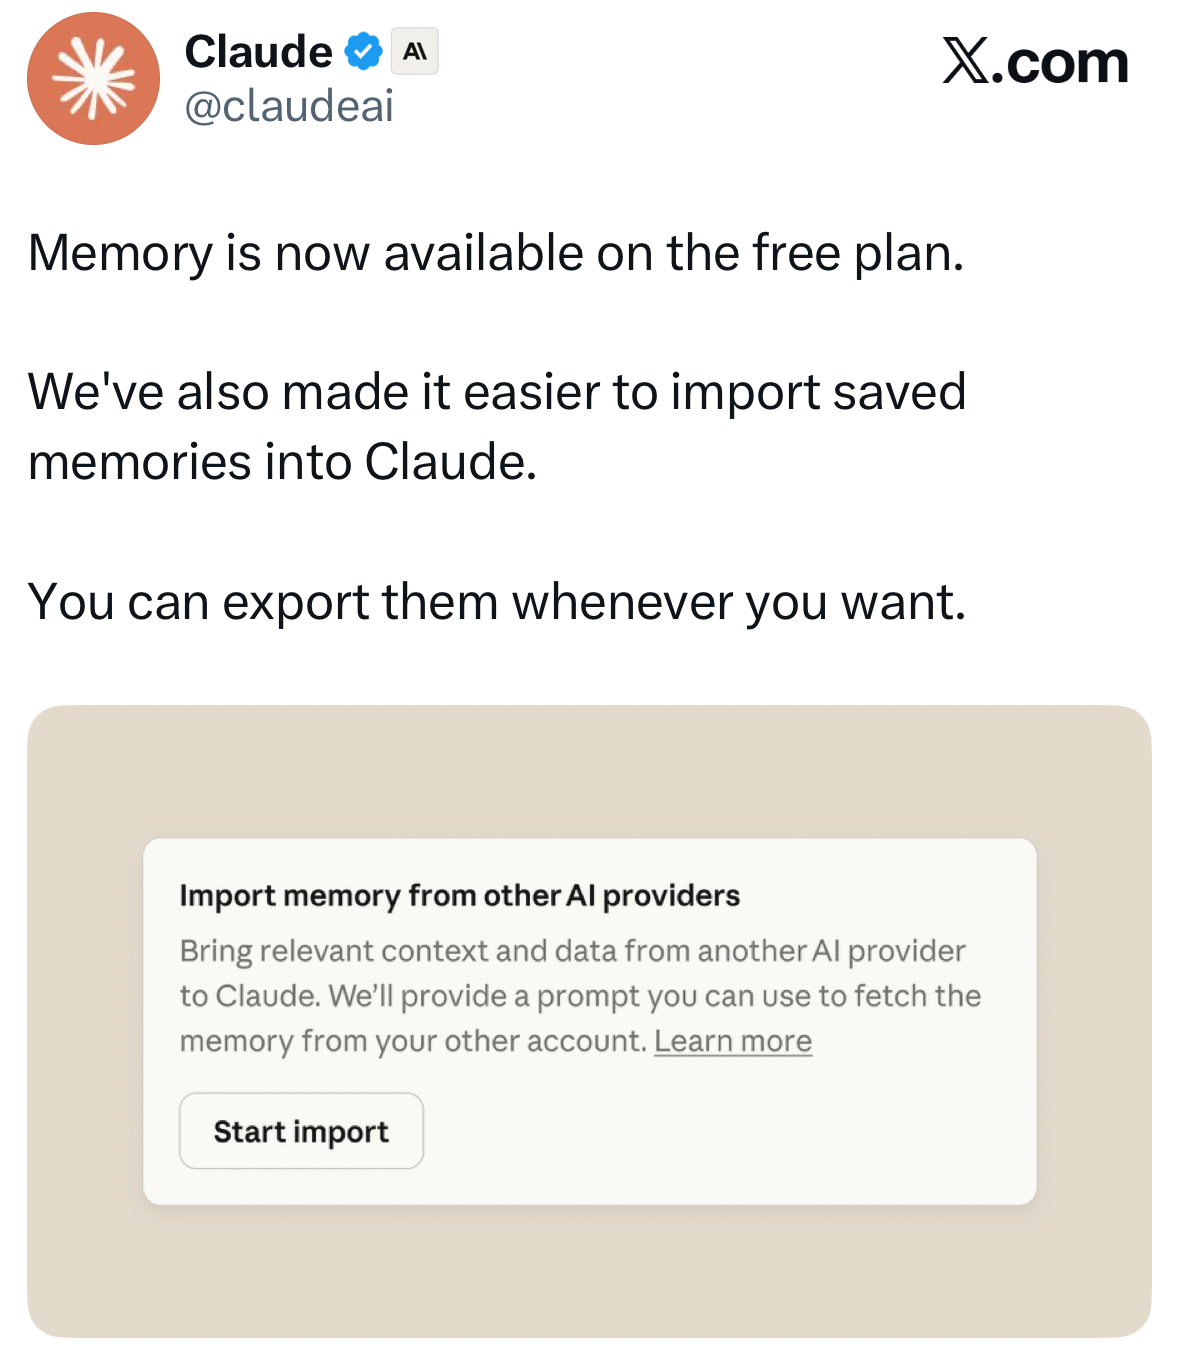Click the ".com" text beside the X logo
The width and height of the screenshot is (1179, 1362).
pos(1065,62)
